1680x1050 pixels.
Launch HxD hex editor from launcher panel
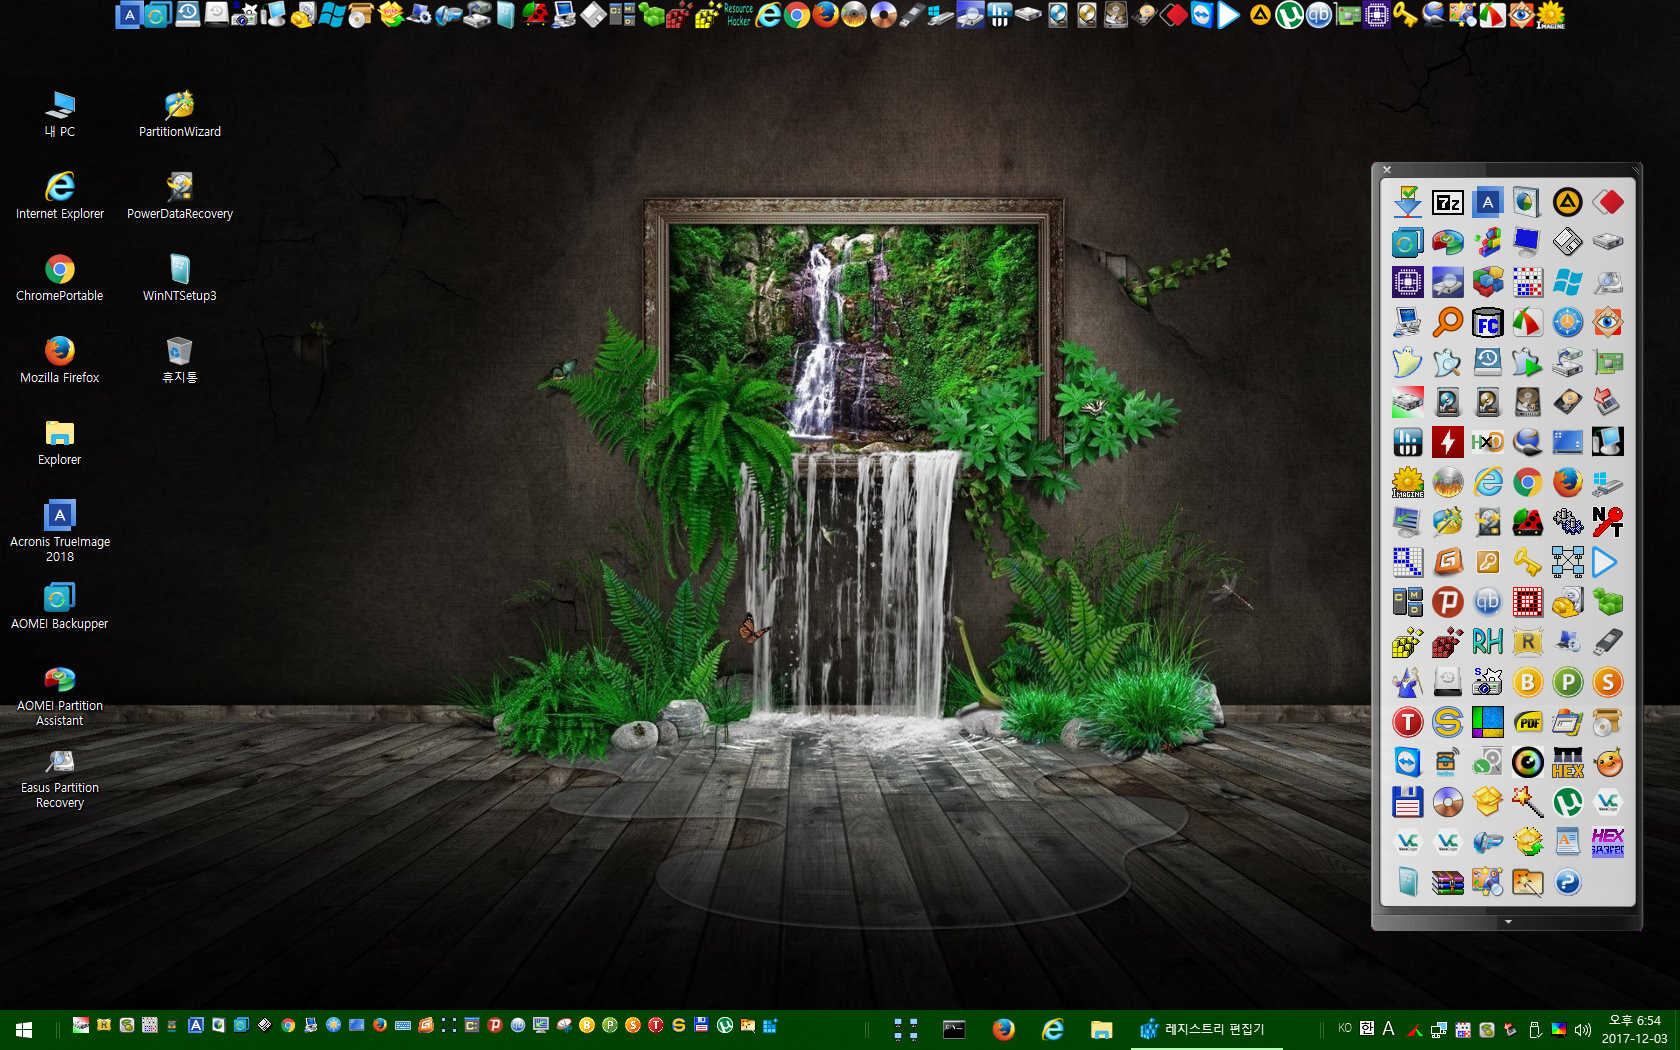click(x=1487, y=442)
